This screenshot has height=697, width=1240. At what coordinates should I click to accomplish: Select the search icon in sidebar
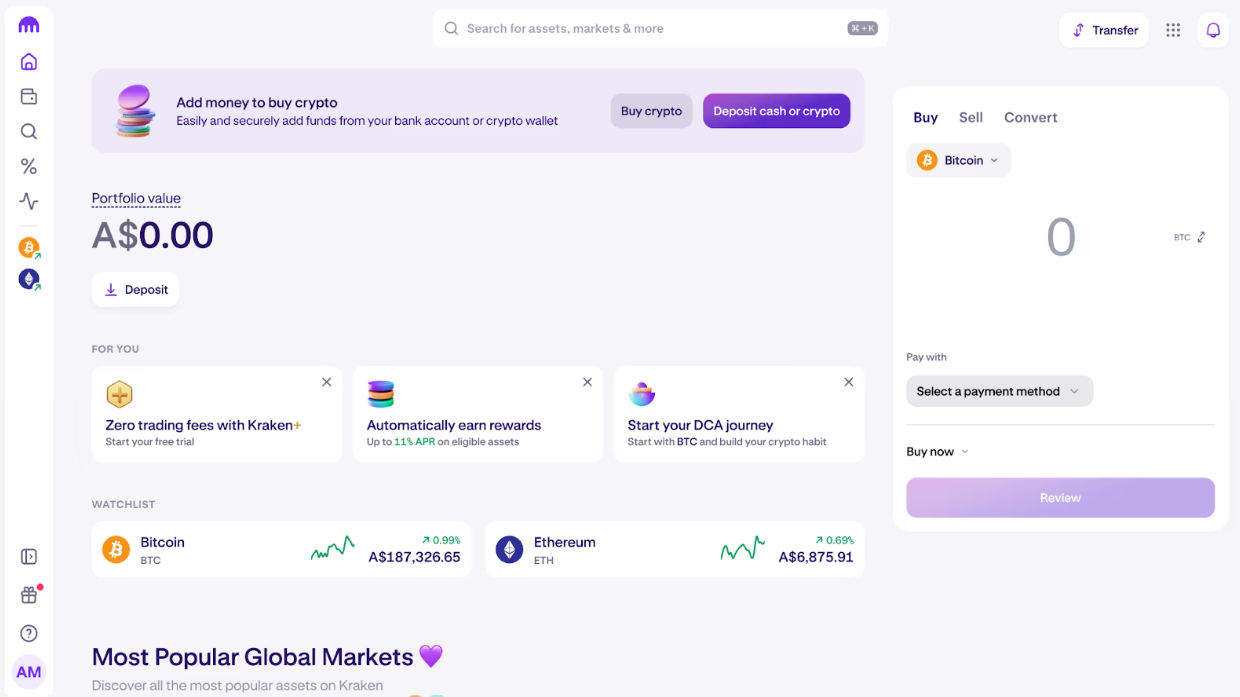(x=28, y=131)
